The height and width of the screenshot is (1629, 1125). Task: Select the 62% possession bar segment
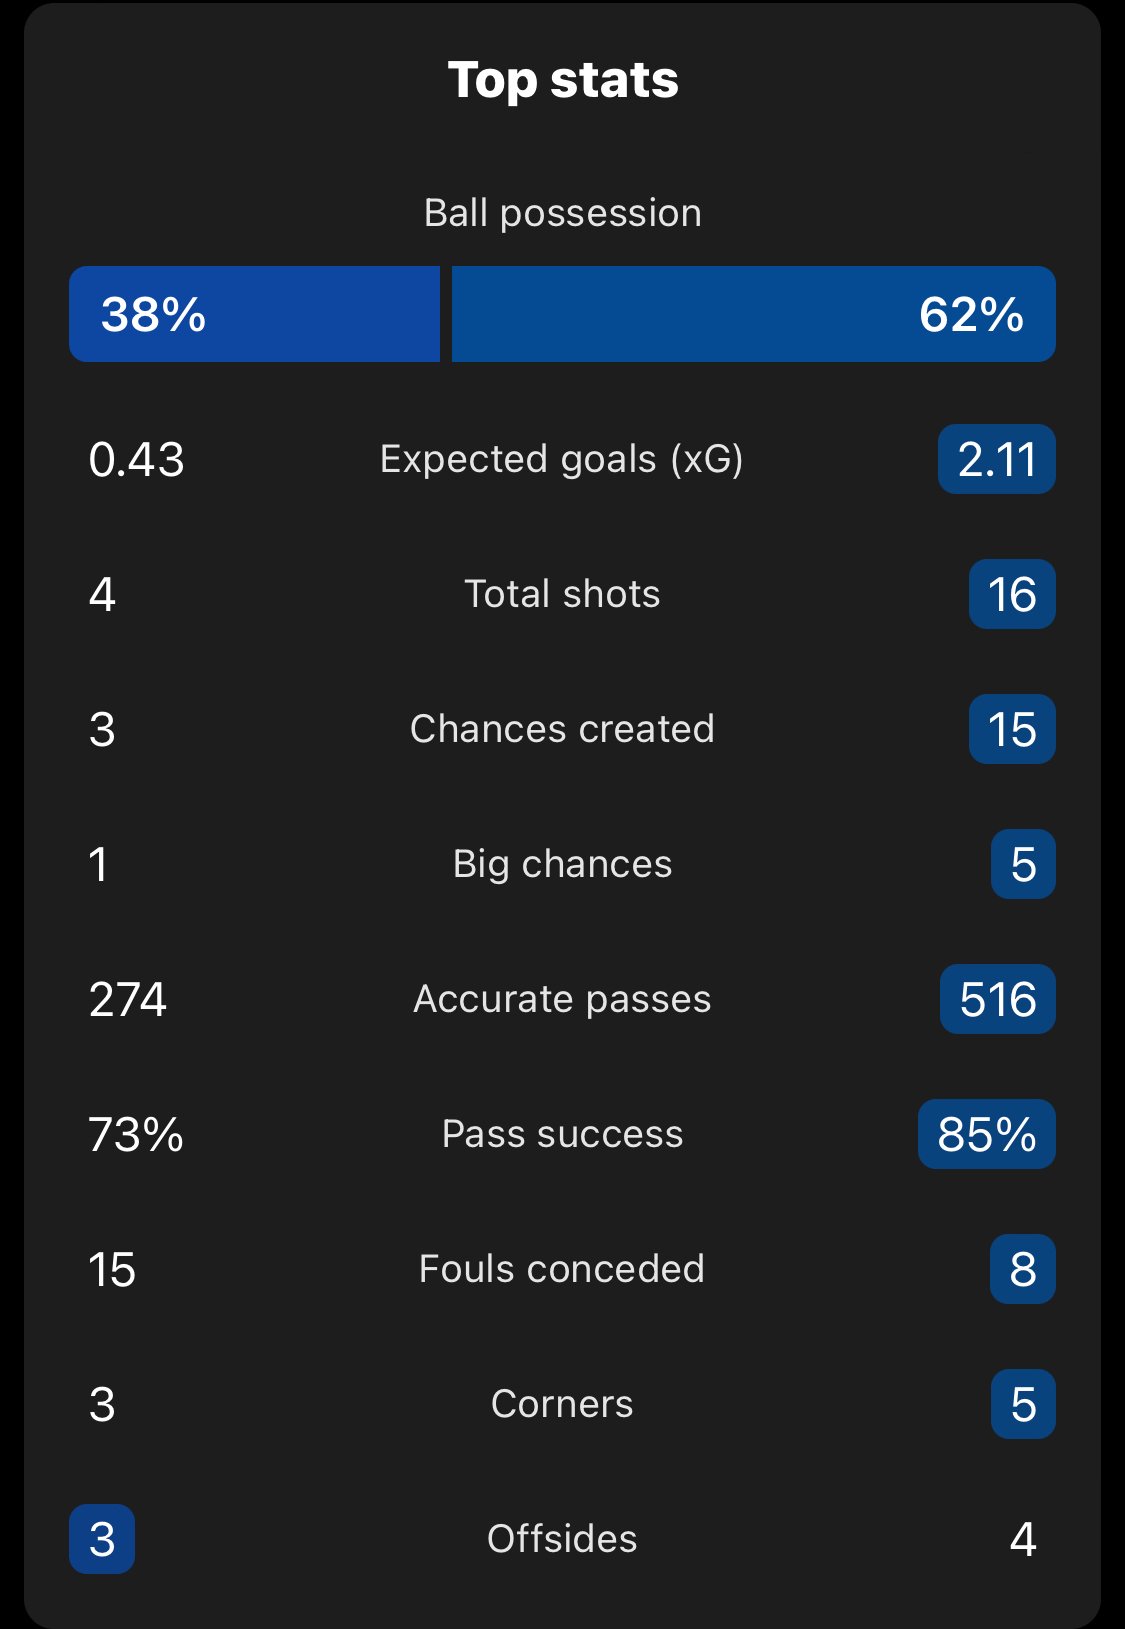(754, 314)
